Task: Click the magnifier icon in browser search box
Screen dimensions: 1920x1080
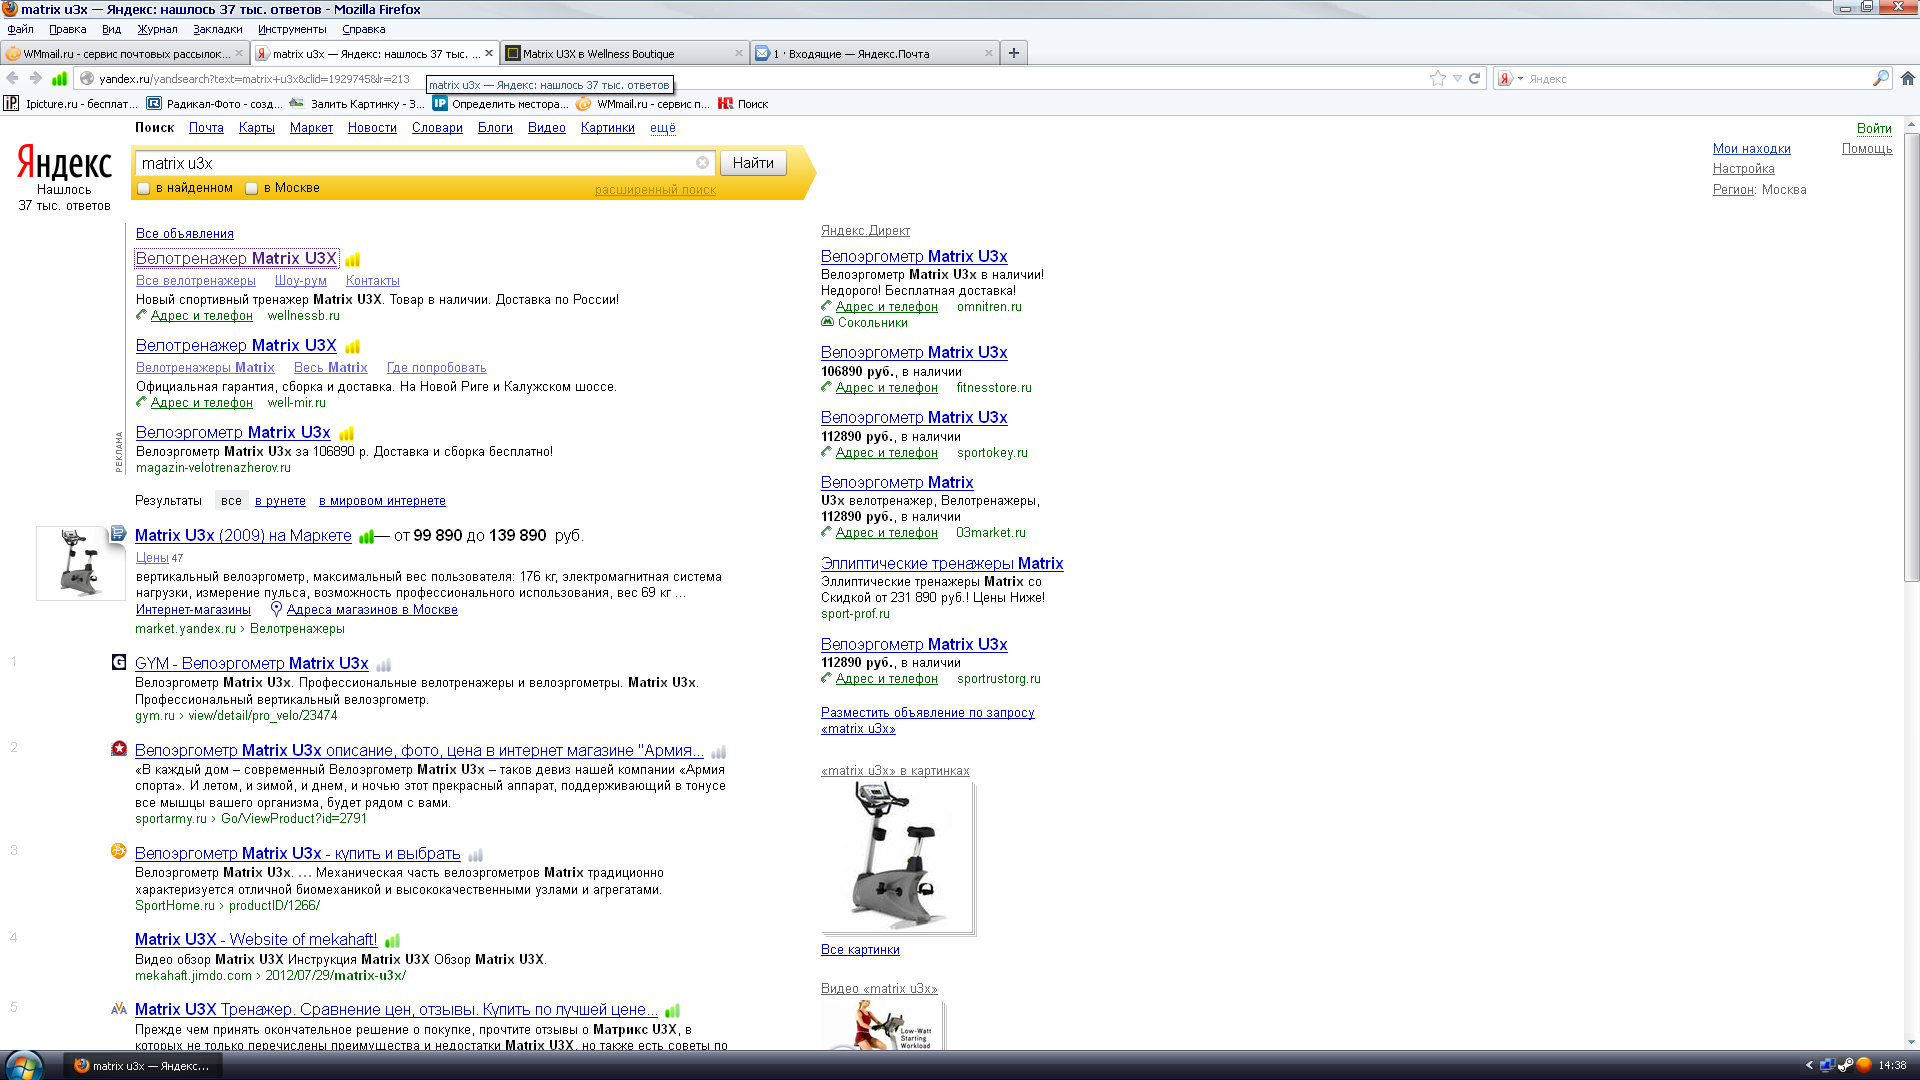Action: 1880,78
